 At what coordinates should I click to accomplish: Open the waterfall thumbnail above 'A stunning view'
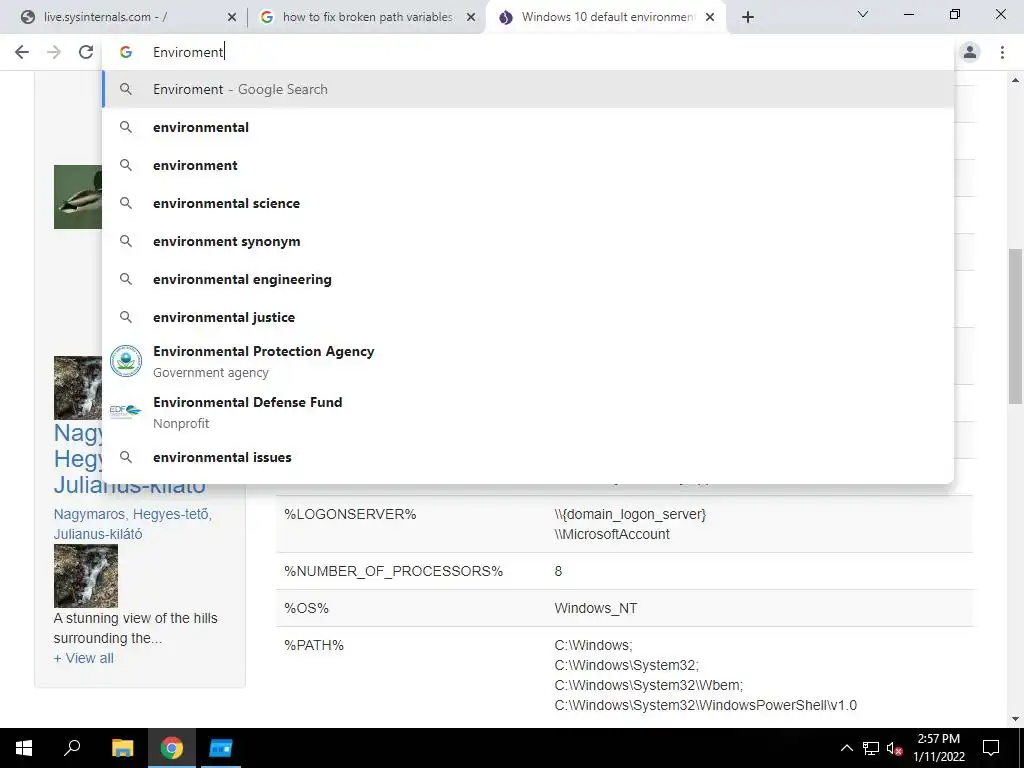pyautogui.click(x=86, y=576)
